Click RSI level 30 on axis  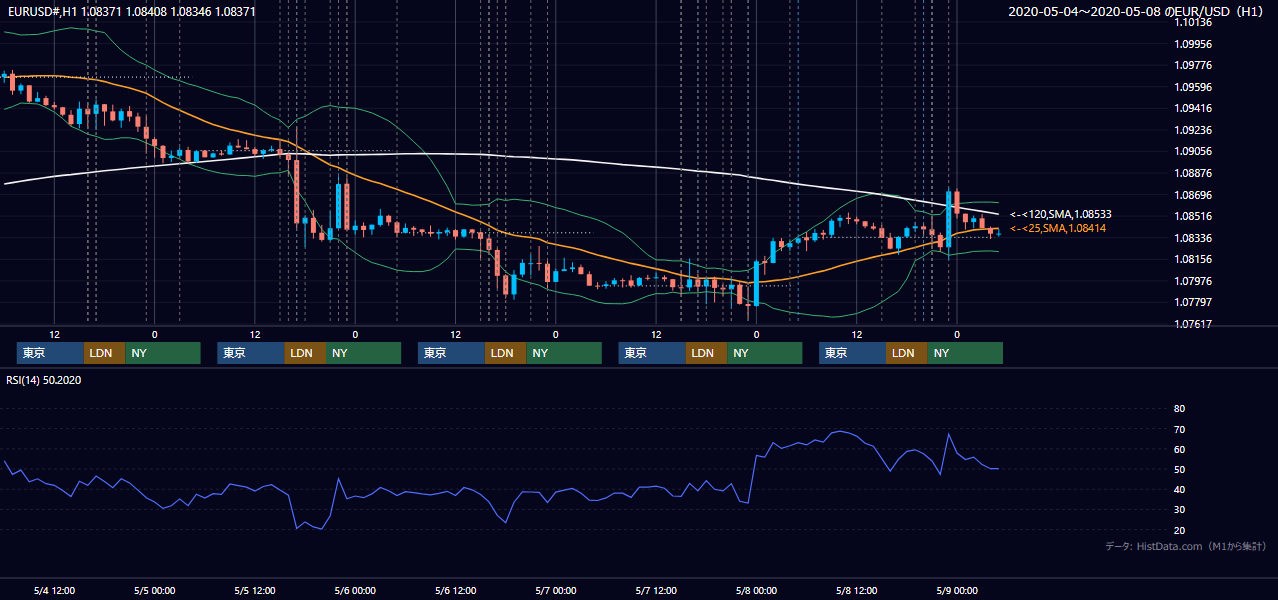pyautogui.click(x=1179, y=510)
